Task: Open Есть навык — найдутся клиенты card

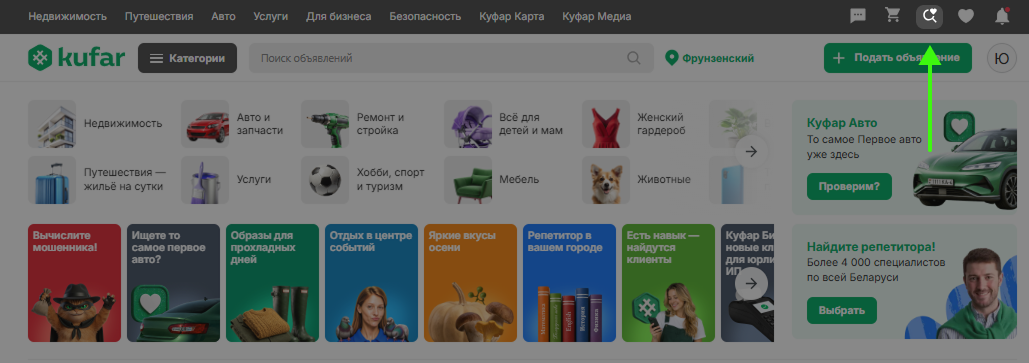Action: [x=669, y=283]
